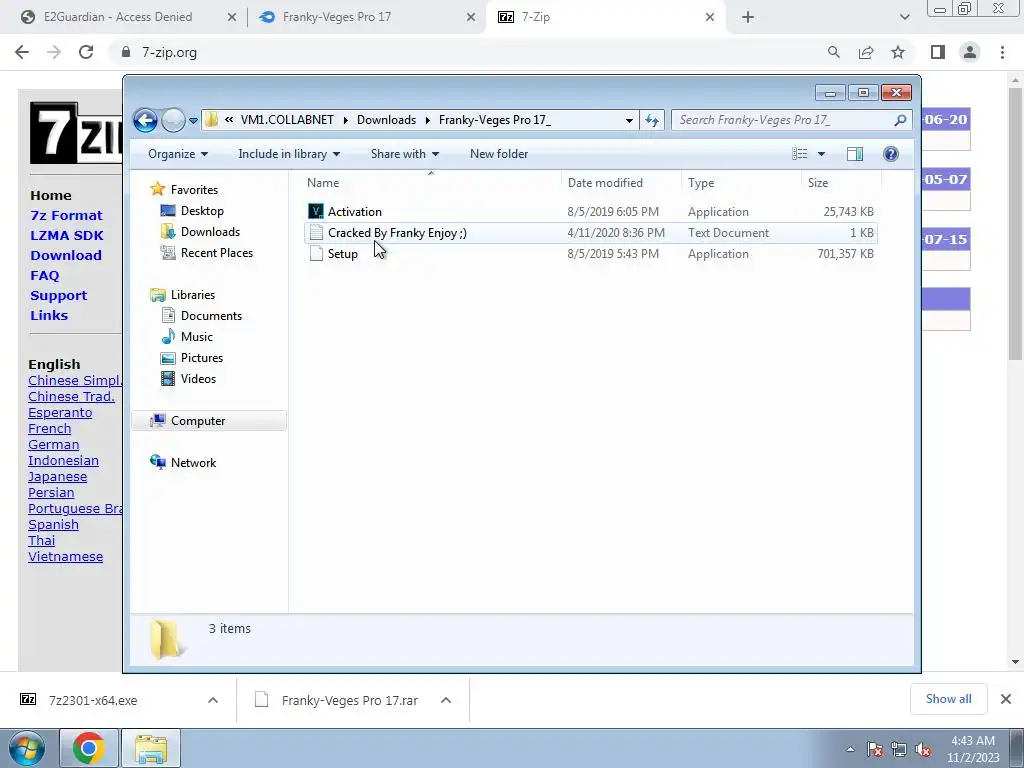Viewport: 1024px width, 768px height.
Task: Click the Explorer forward navigation arrow
Action: click(x=173, y=120)
